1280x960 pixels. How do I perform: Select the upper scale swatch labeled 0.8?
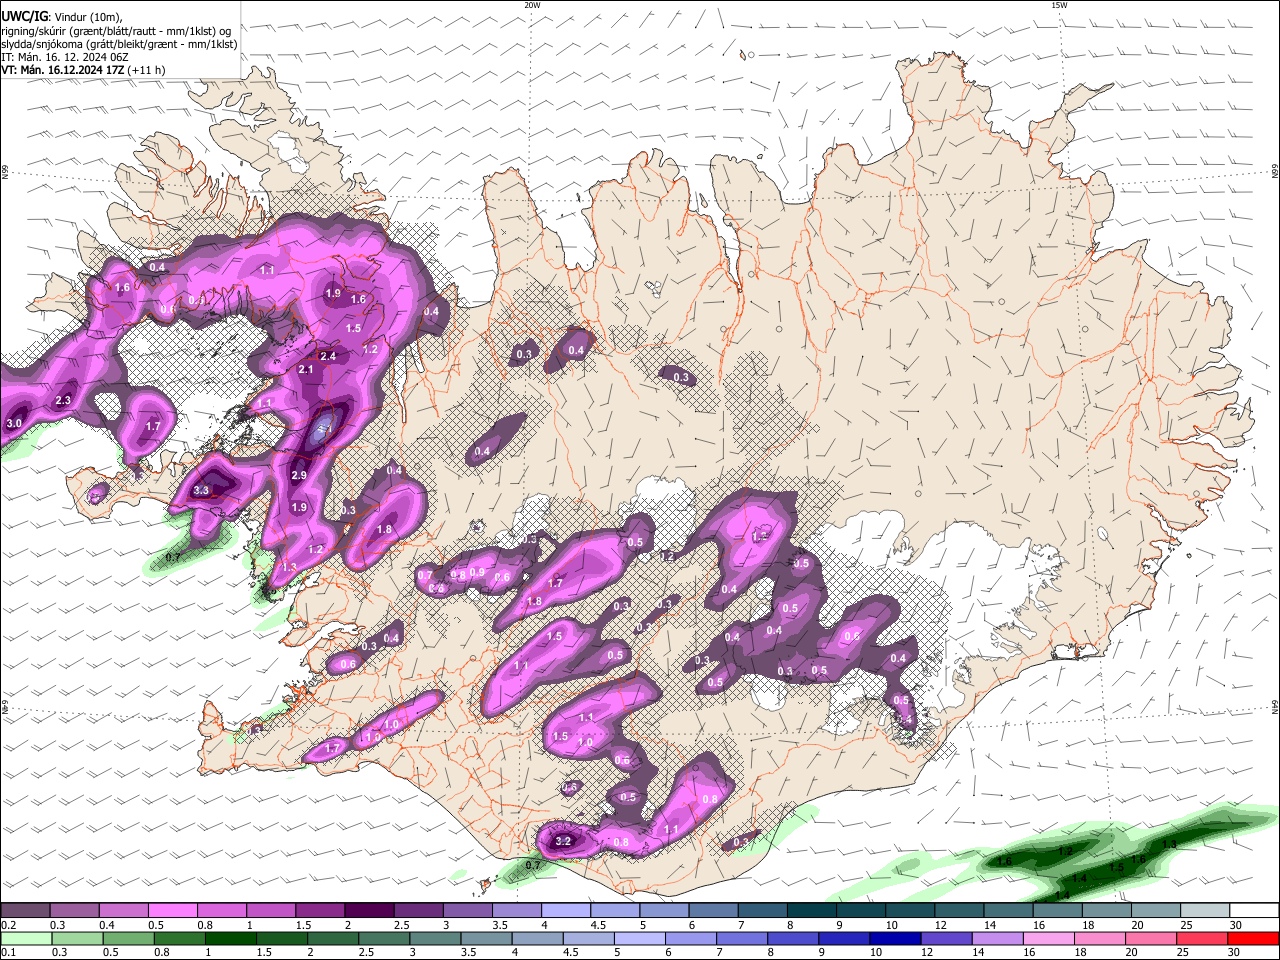pyautogui.click(x=221, y=911)
